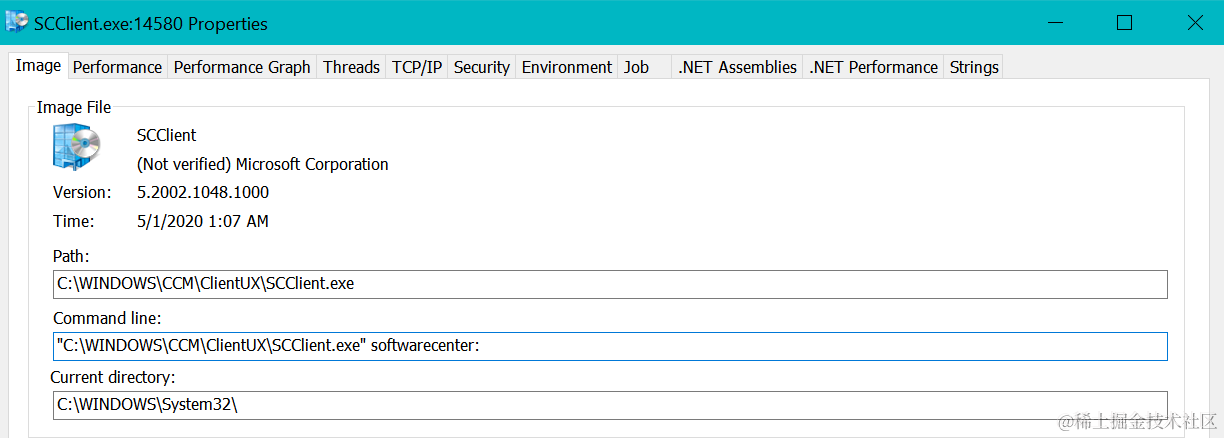Click the time value 5/1/2020 1:07 AM
This screenshot has height=438, width=1224.
coord(203,221)
